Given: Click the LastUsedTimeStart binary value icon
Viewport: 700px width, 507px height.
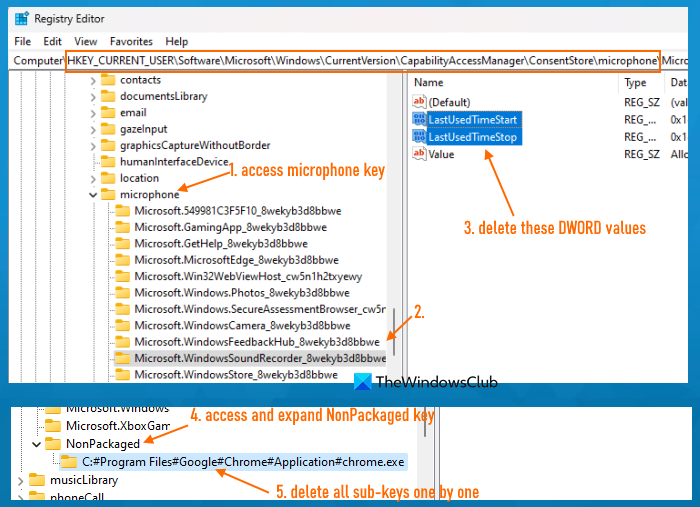Looking at the screenshot, I should pos(419,119).
